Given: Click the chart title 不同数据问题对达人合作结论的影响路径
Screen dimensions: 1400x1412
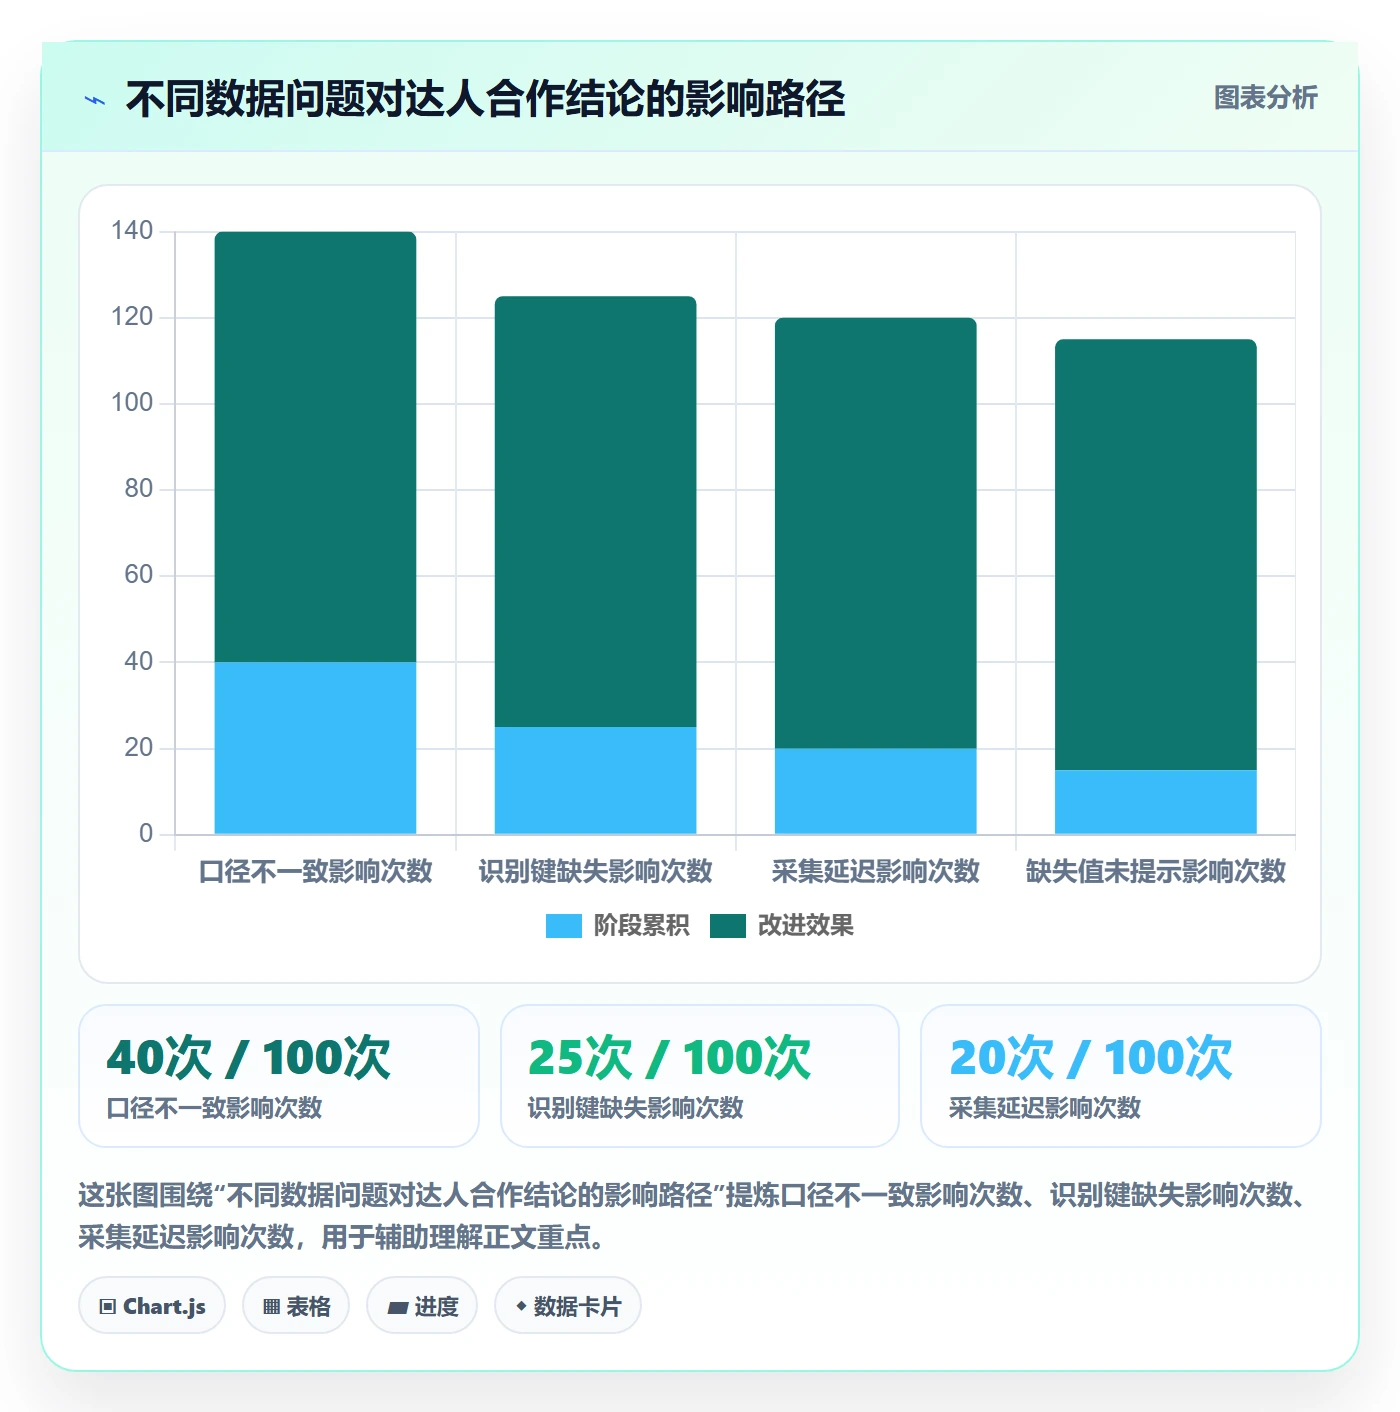Looking at the screenshot, I should (485, 99).
